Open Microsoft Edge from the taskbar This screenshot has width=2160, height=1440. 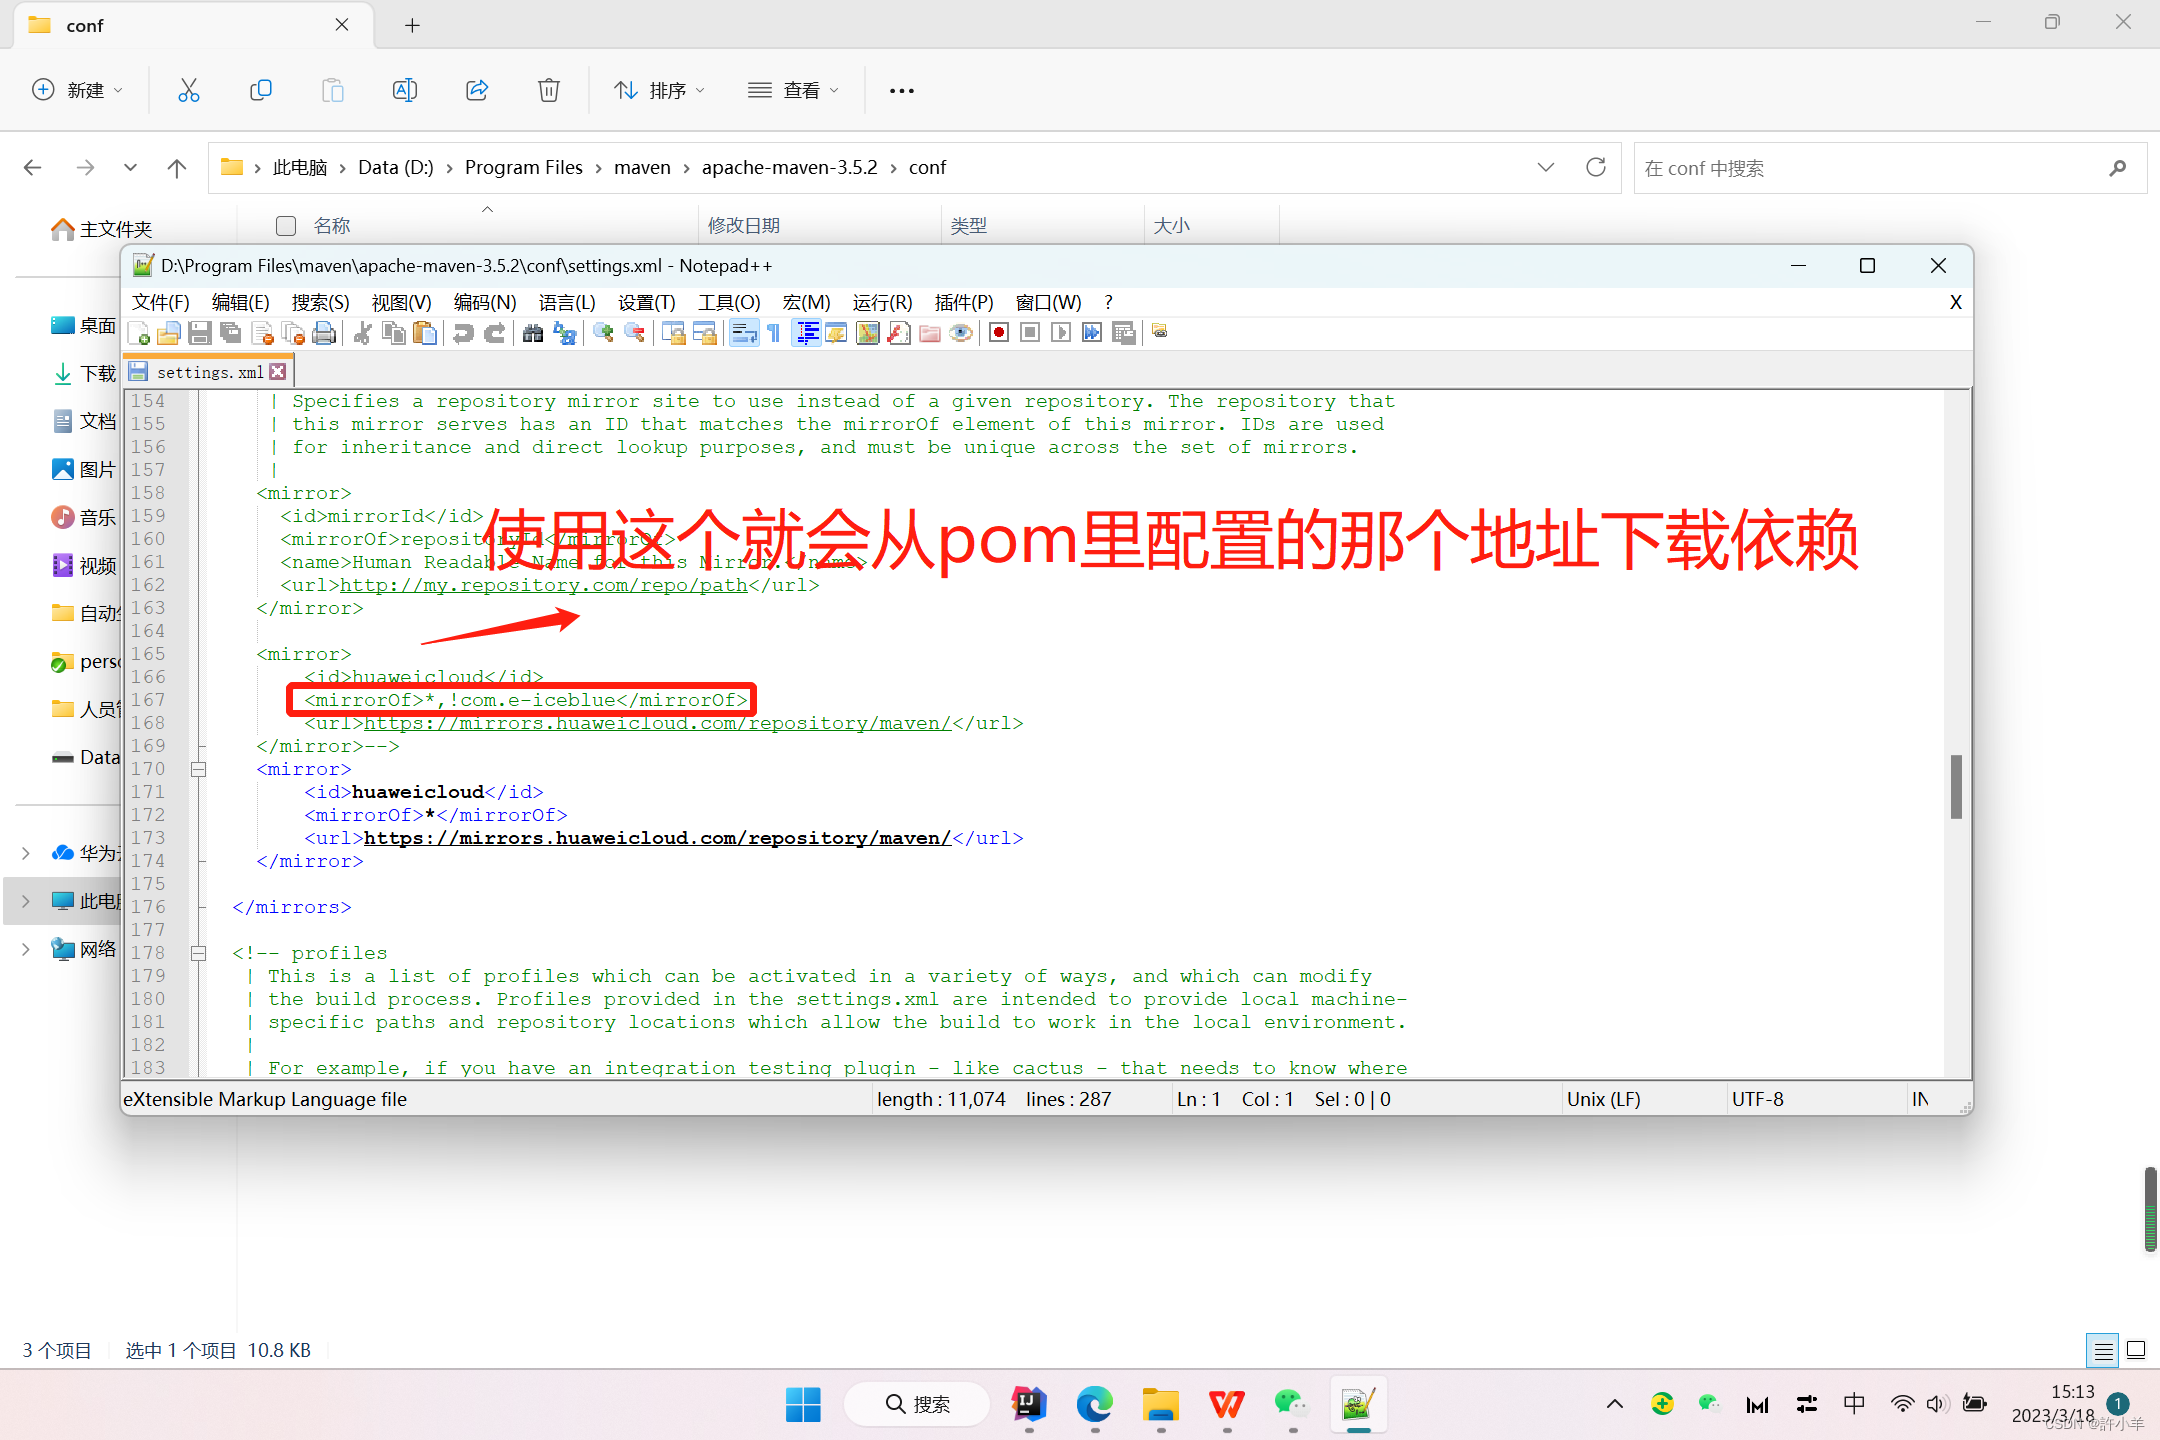[x=1095, y=1405]
